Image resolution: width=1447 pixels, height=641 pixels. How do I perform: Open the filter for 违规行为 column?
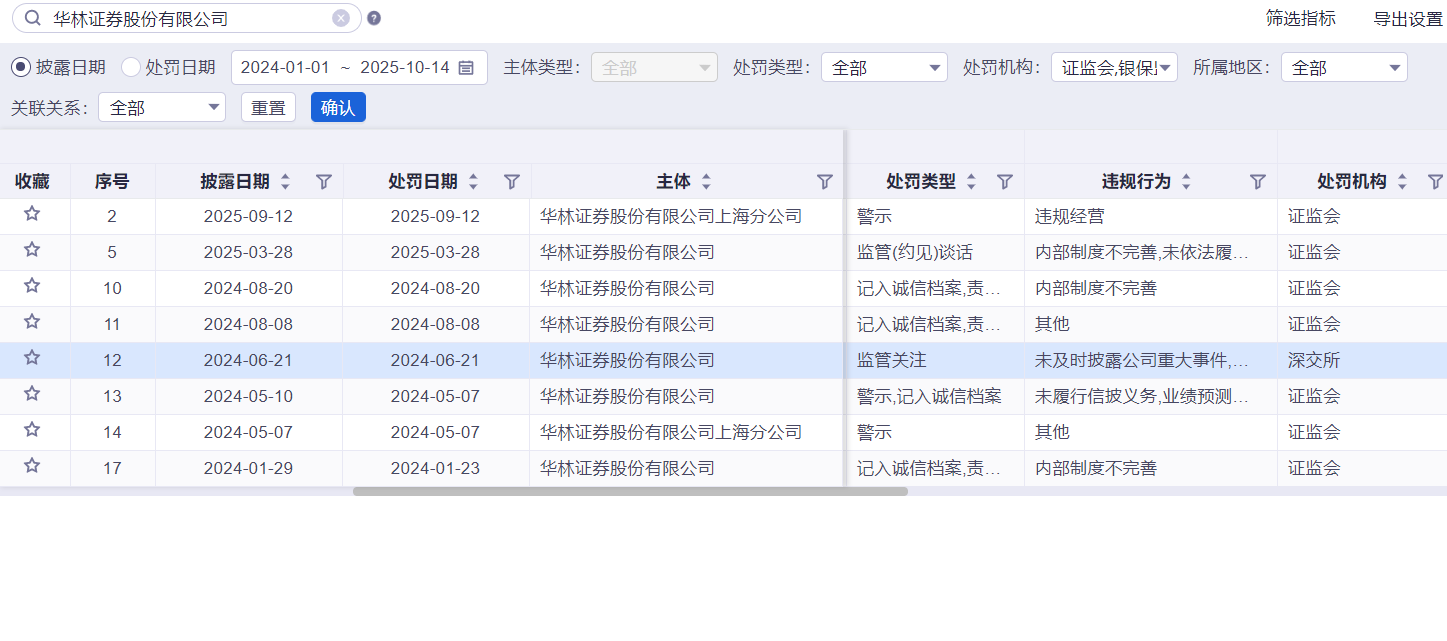tap(1258, 182)
